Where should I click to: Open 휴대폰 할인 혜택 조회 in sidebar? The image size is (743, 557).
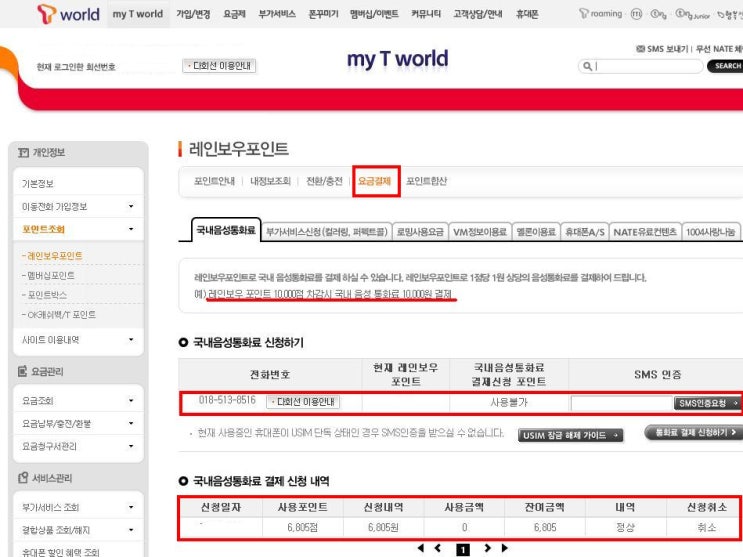point(61,552)
